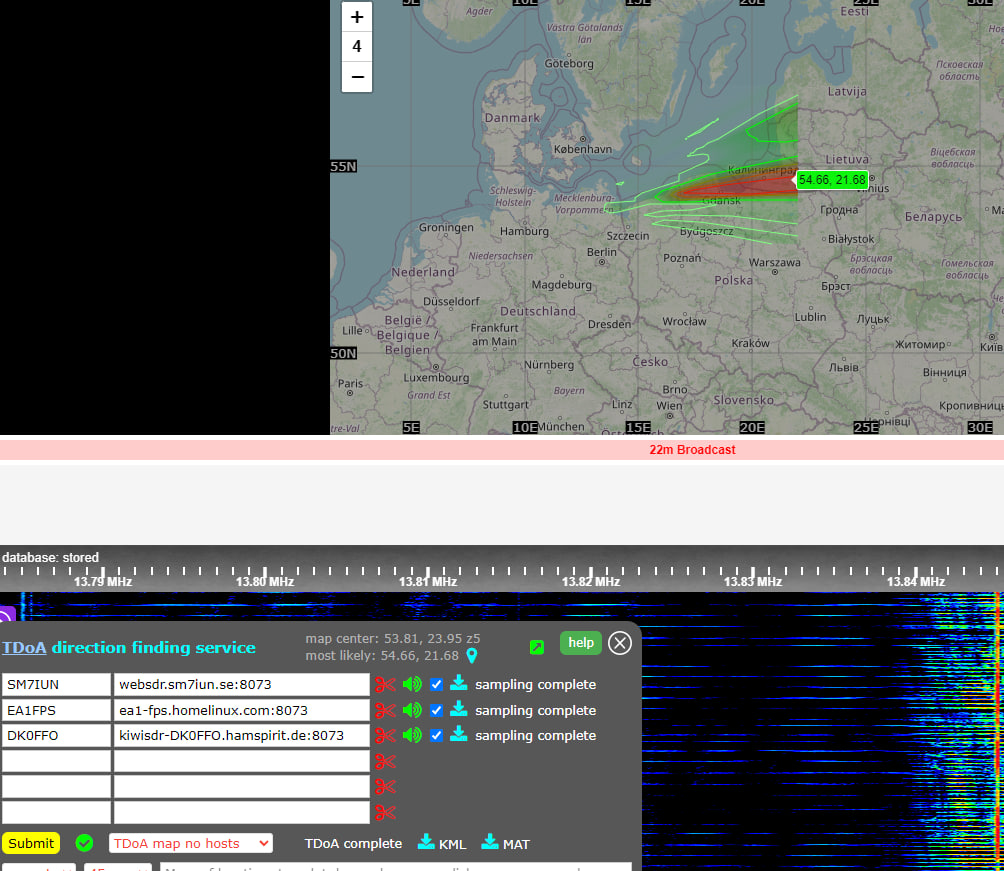Click scissors icon for SM7IUN host

click(x=385, y=685)
